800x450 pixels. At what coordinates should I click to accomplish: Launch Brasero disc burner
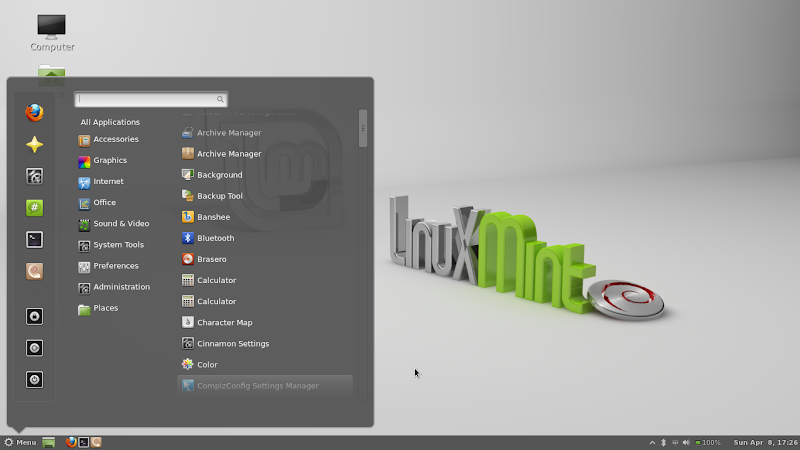coord(265,259)
